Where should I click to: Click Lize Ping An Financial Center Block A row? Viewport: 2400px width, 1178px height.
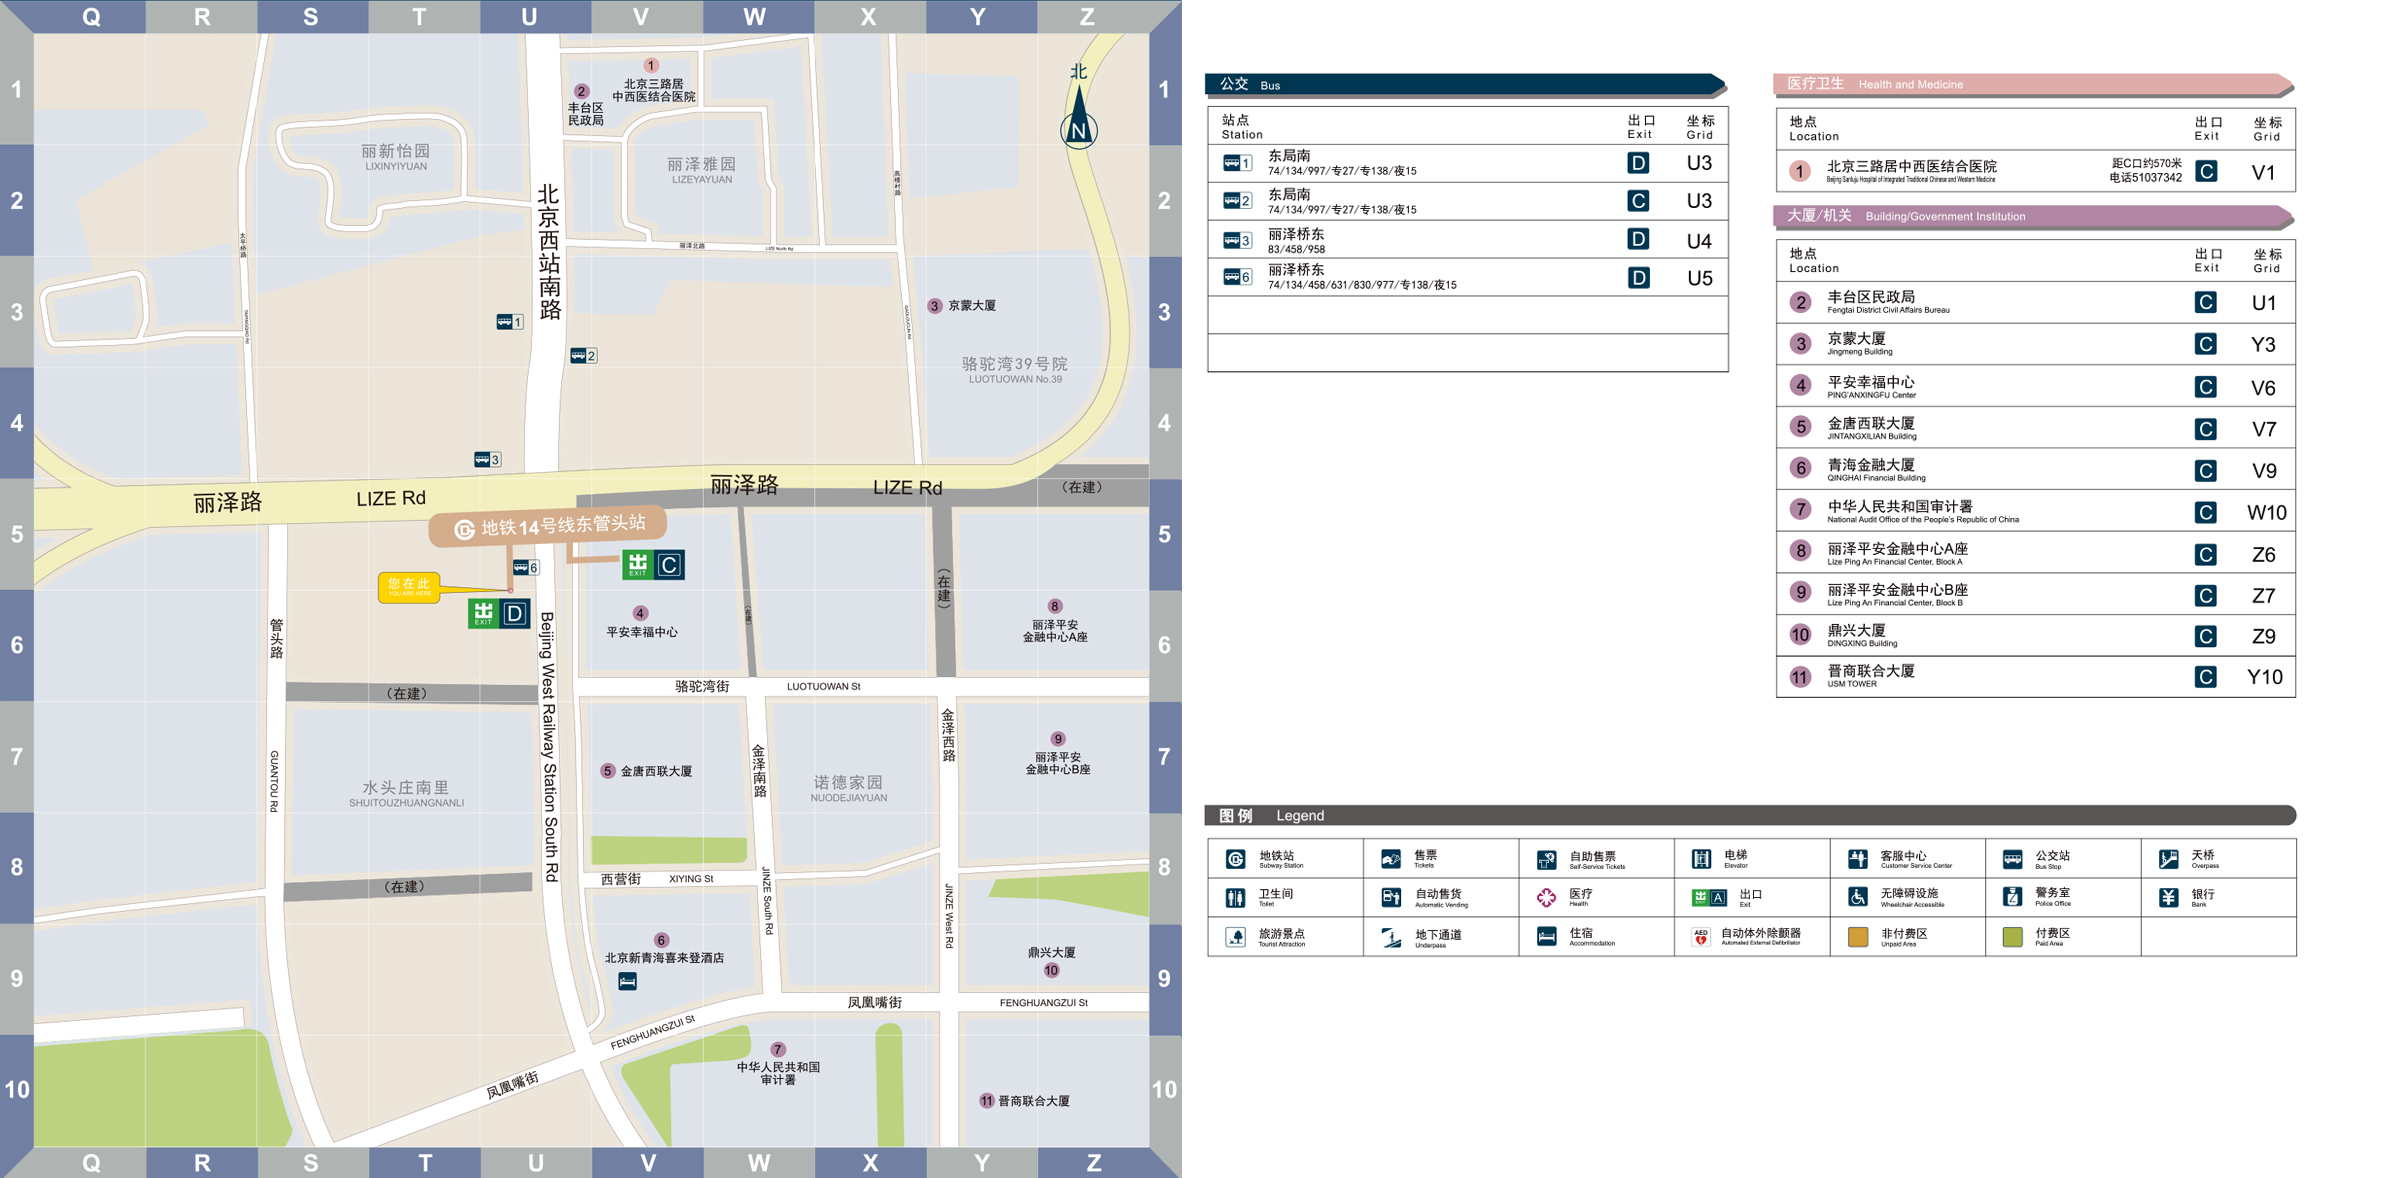2035,553
